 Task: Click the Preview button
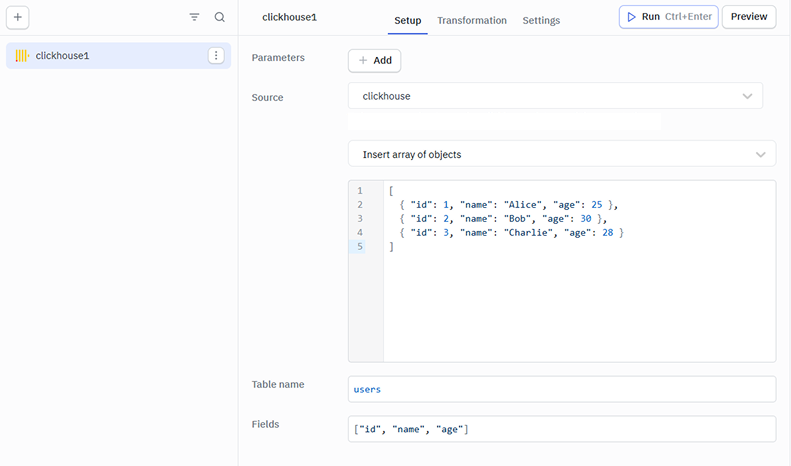click(749, 17)
